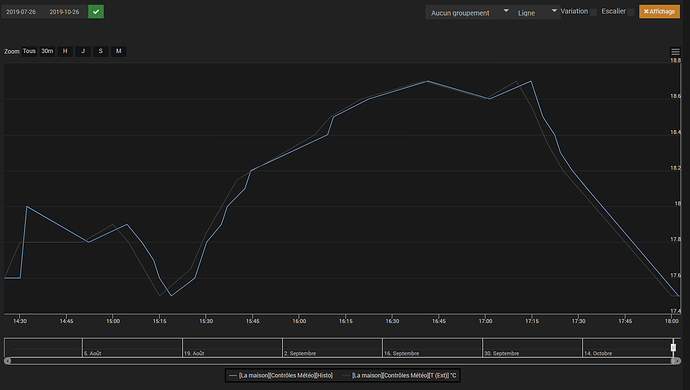
Task: Select the M zoom button
Action: 118,51
